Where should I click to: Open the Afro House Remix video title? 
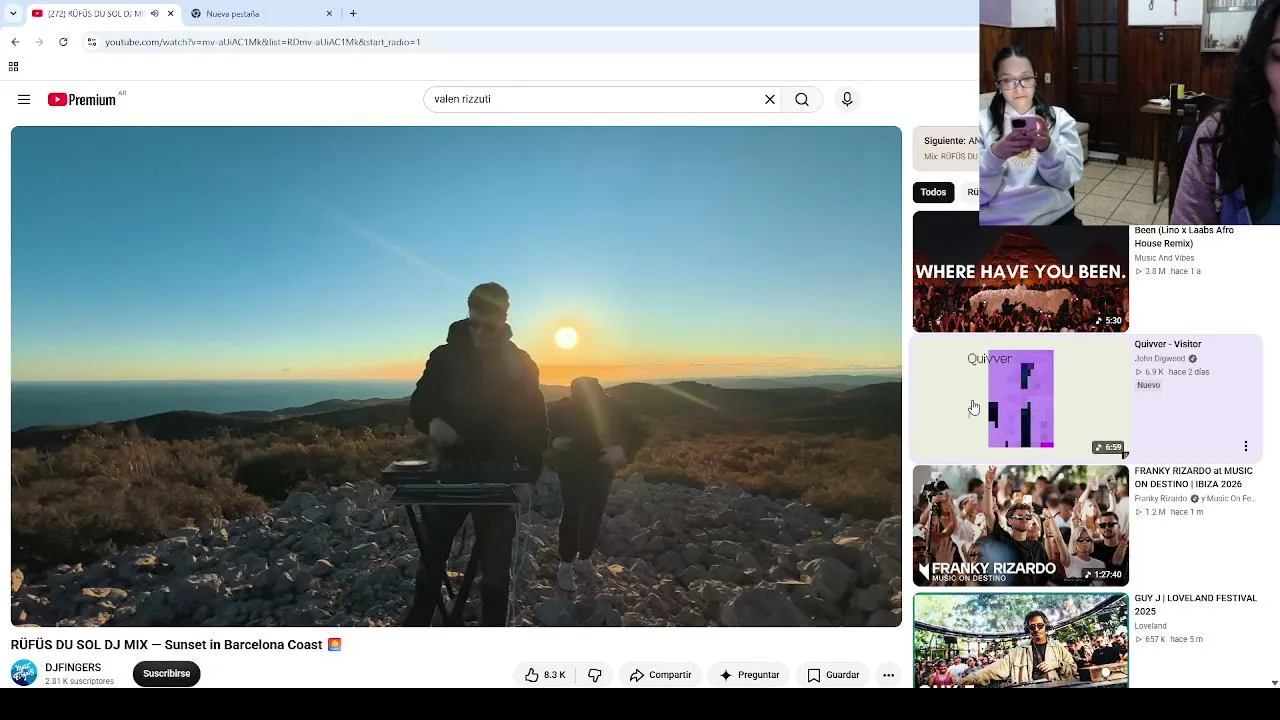coord(1184,237)
